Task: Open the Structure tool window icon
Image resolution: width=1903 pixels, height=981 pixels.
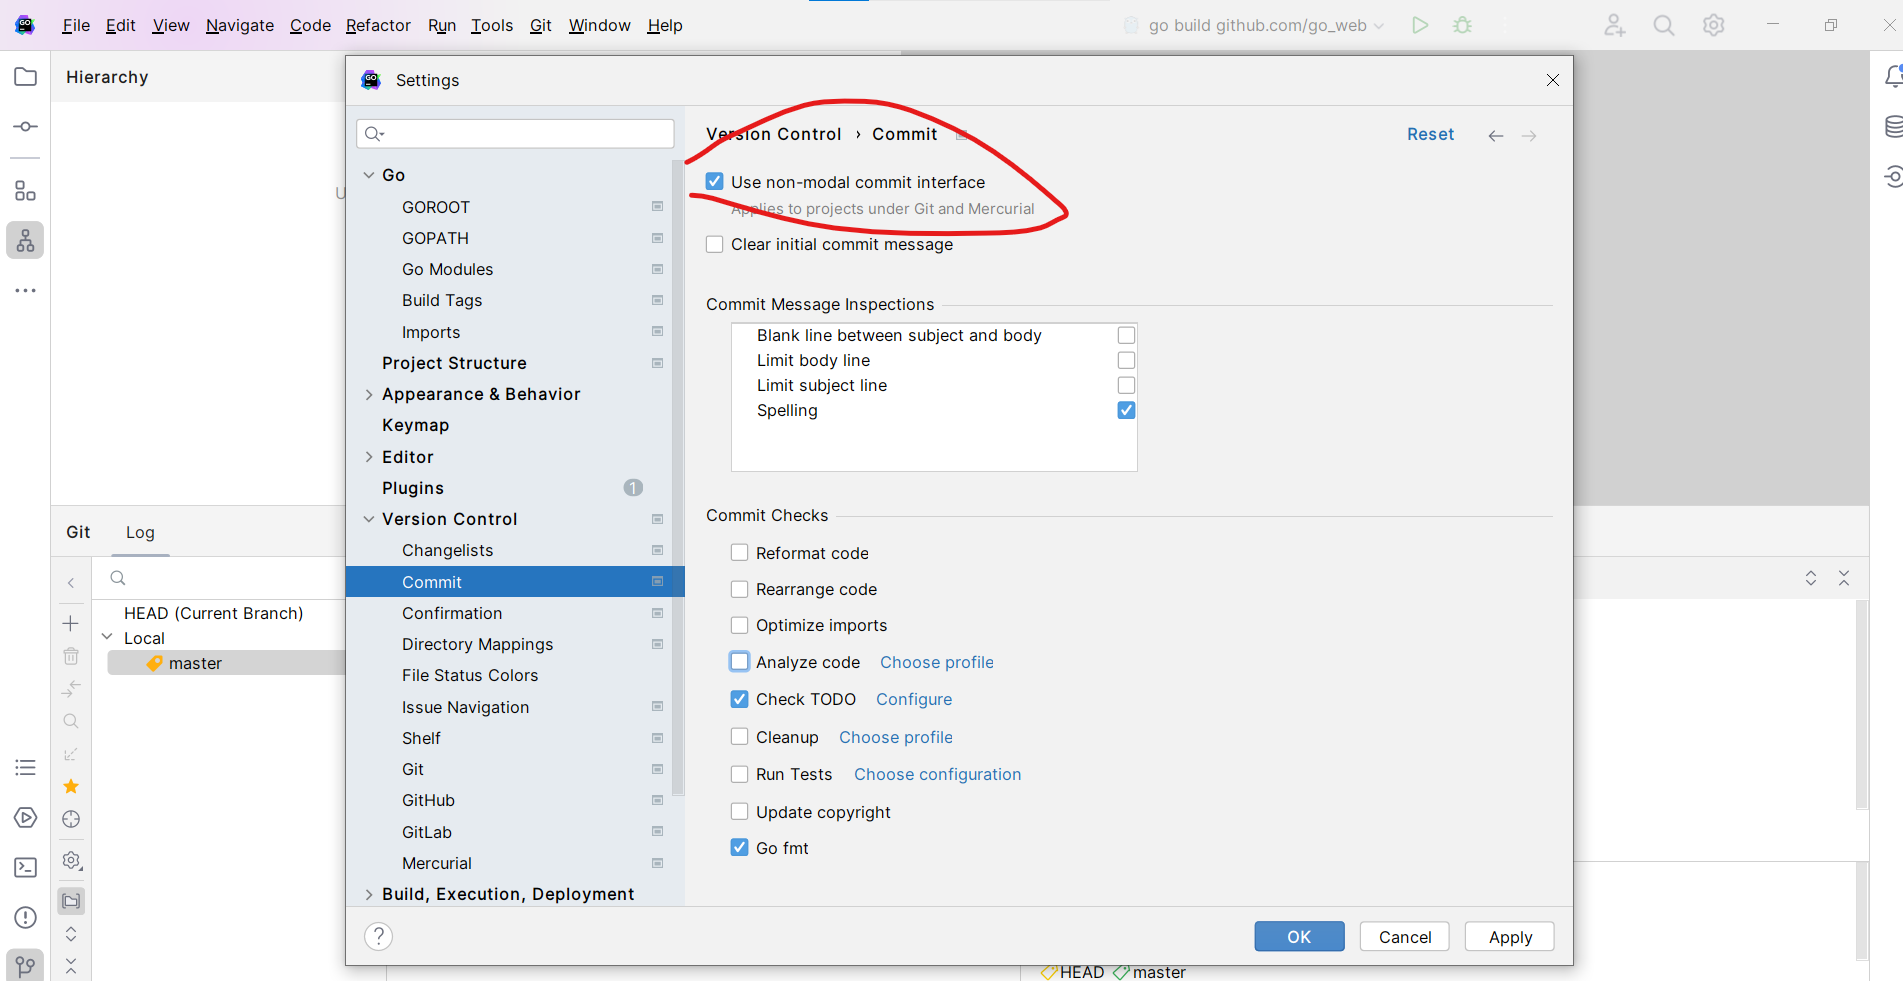Action: coord(25,191)
